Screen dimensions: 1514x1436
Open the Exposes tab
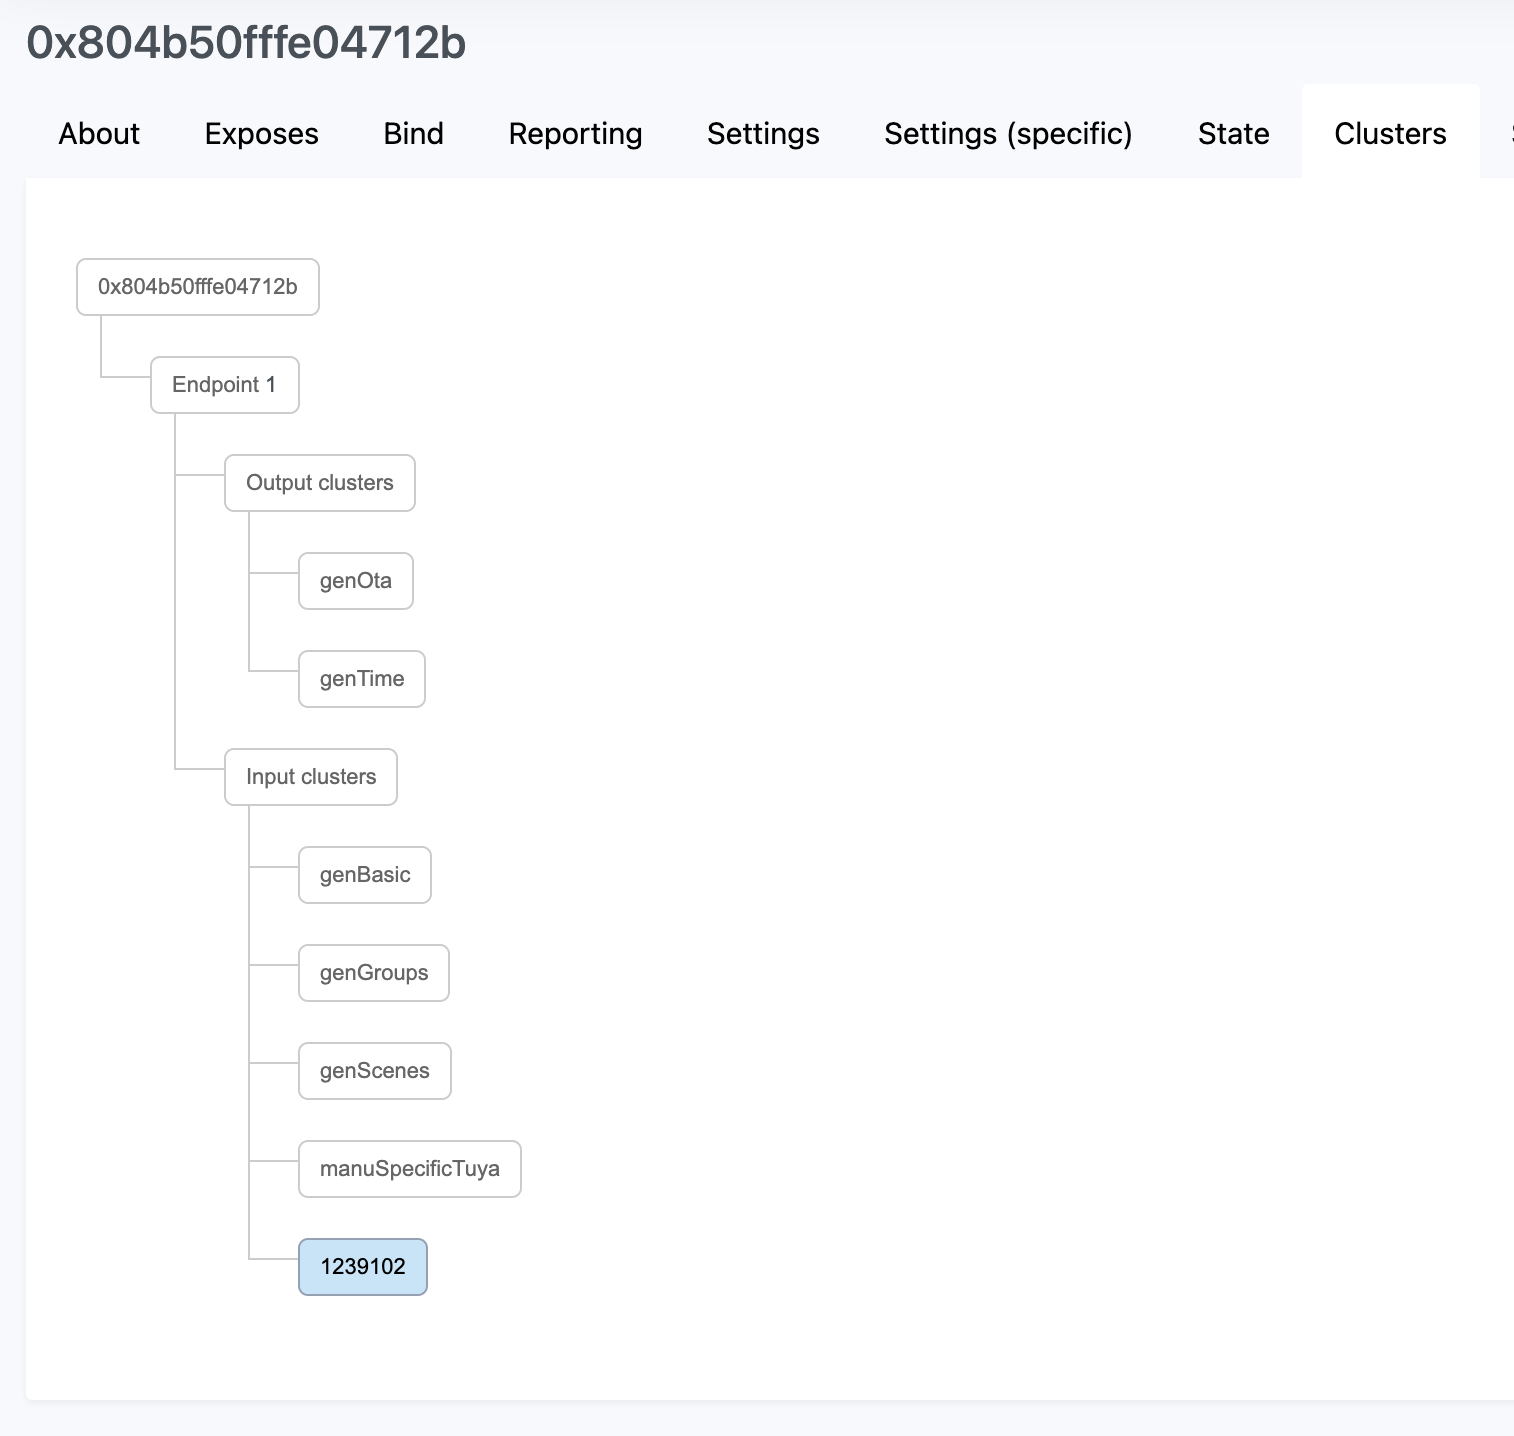pyautogui.click(x=261, y=133)
